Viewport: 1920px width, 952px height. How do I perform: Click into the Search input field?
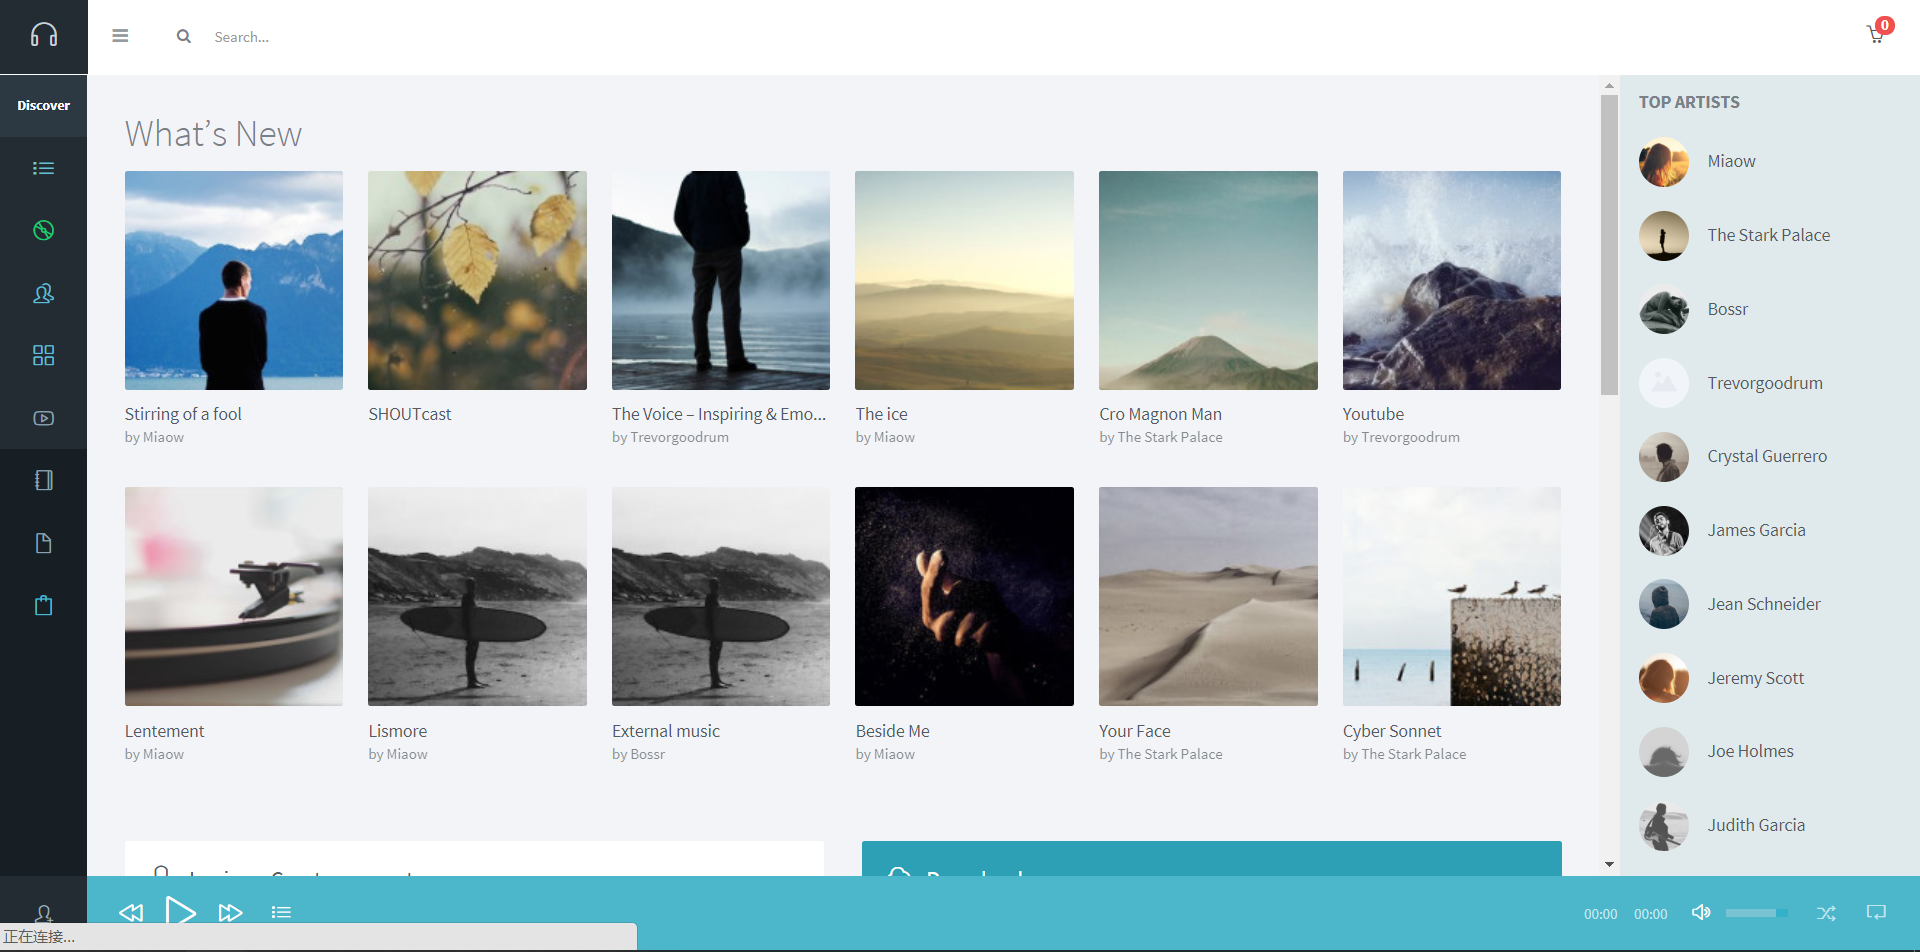400,37
